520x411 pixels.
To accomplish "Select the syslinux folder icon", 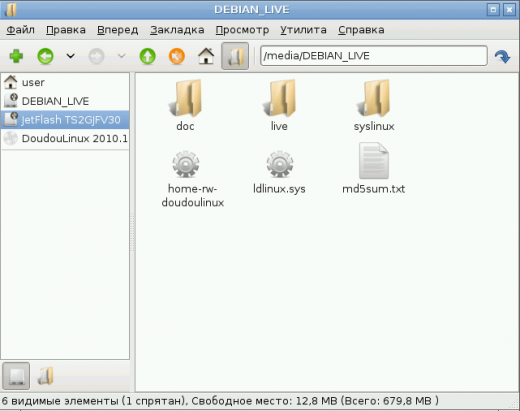I will click(374, 98).
